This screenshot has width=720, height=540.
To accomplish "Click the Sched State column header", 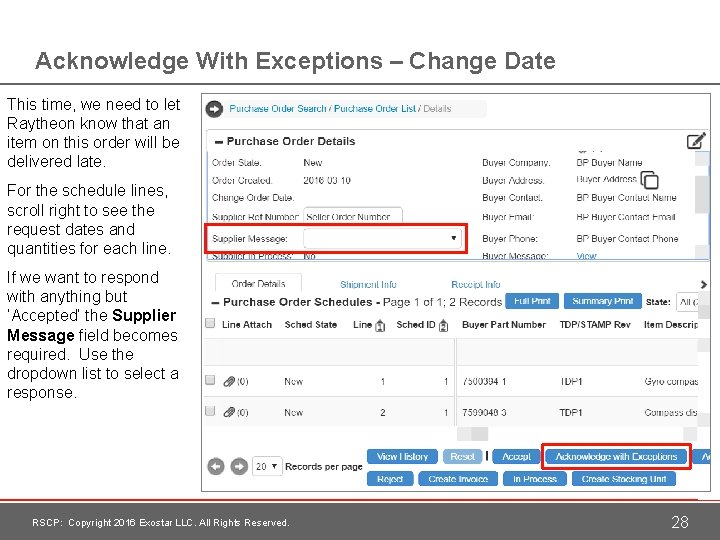I will click(x=310, y=325).
